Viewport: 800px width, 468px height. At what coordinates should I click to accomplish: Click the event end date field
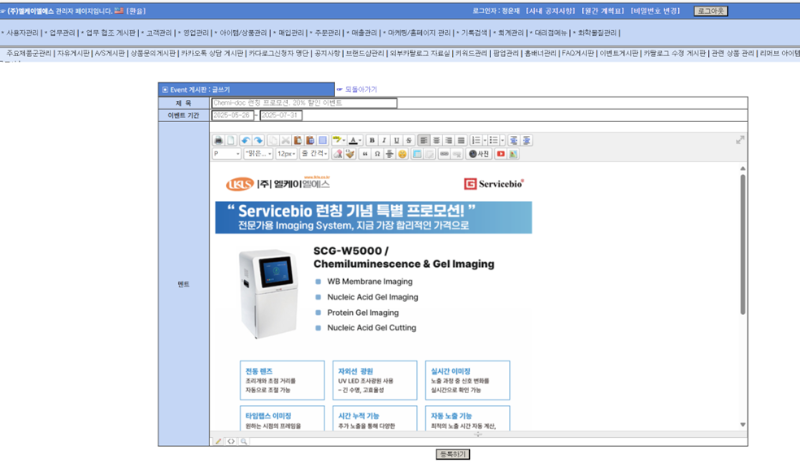pyautogui.click(x=281, y=115)
